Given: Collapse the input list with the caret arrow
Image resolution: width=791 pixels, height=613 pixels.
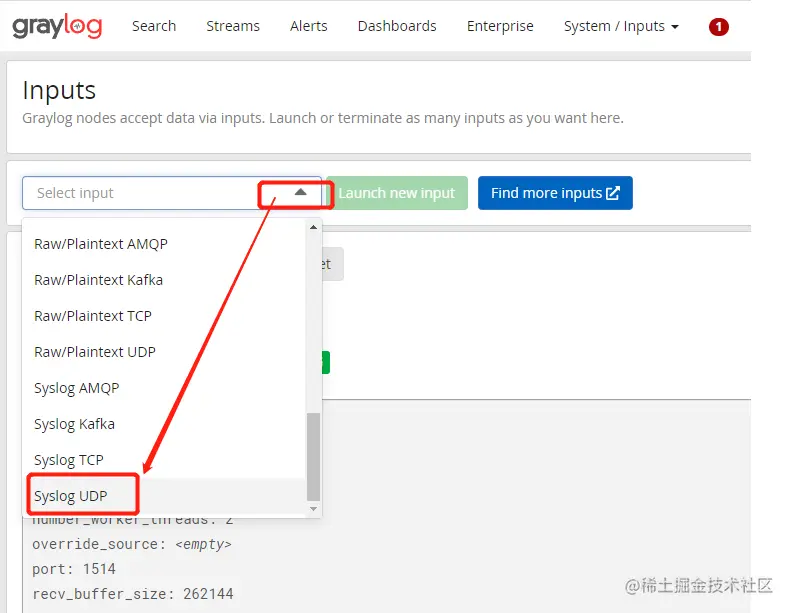Looking at the screenshot, I should point(301,192).
